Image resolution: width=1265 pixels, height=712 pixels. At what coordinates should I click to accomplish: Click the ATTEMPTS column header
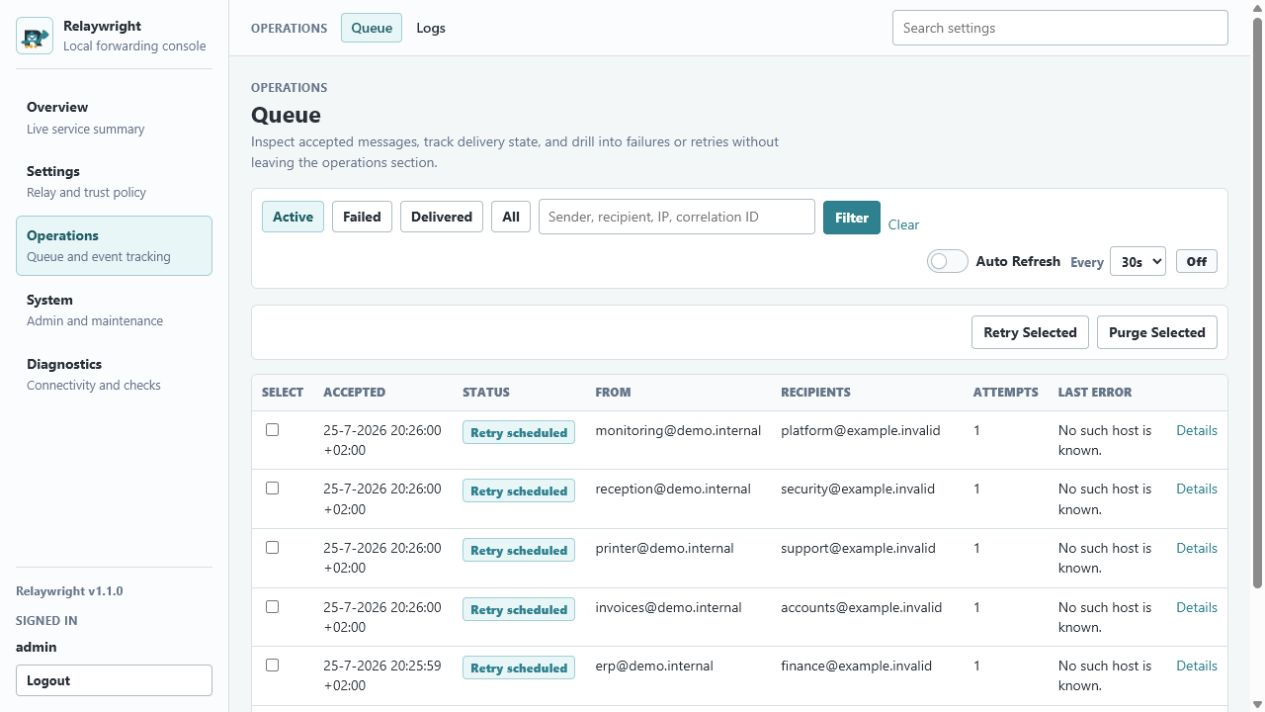click(1005, 392)
